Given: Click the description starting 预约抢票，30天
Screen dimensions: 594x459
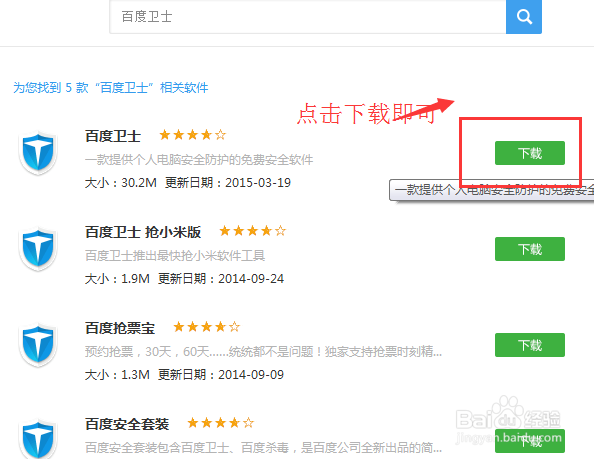Looking at the screenshot, I should pos(263,351).
